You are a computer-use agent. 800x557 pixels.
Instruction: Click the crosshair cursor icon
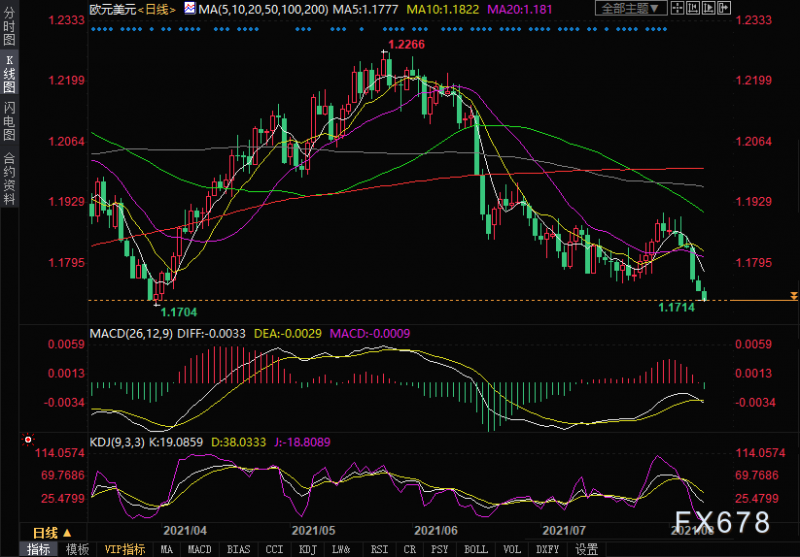point(678,8)
